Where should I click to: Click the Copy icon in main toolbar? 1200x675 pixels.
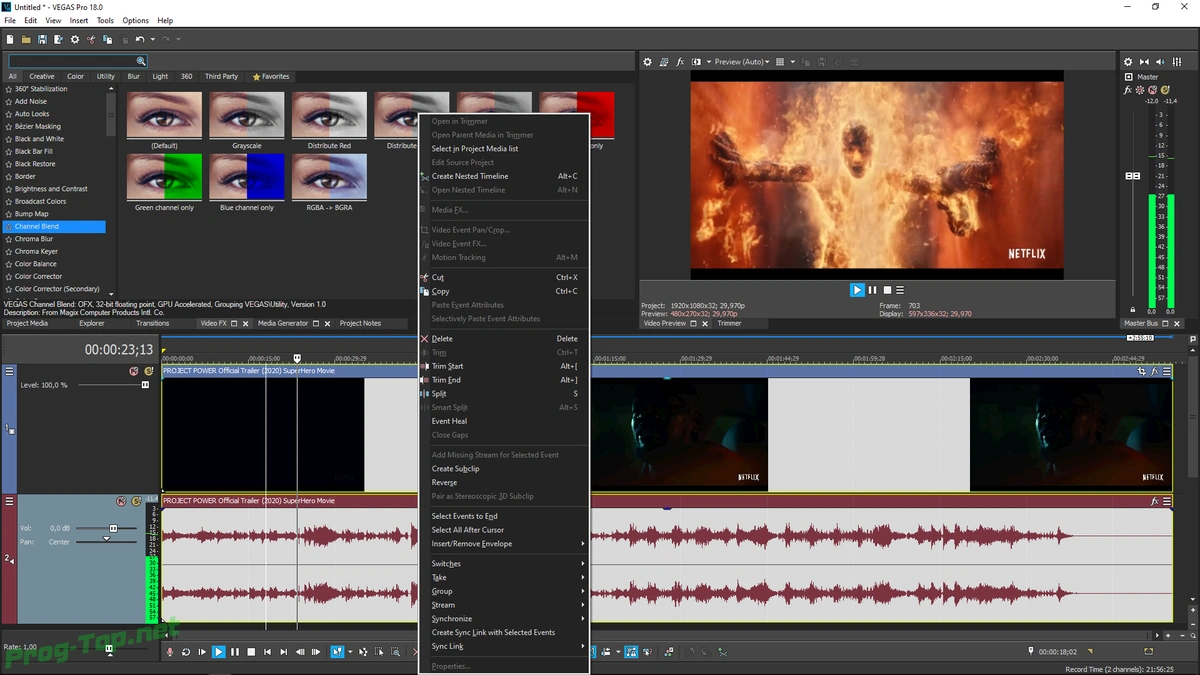[106, 39]
